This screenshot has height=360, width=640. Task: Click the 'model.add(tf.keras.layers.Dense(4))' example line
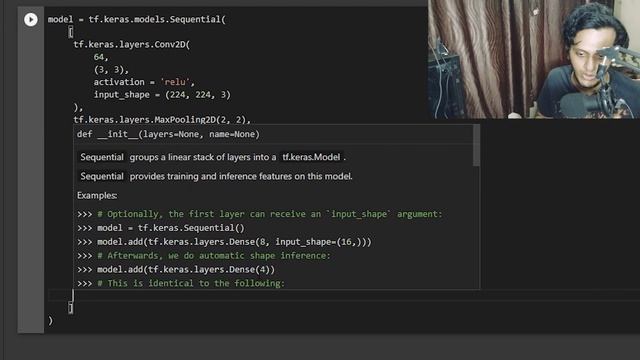(176, 269)
